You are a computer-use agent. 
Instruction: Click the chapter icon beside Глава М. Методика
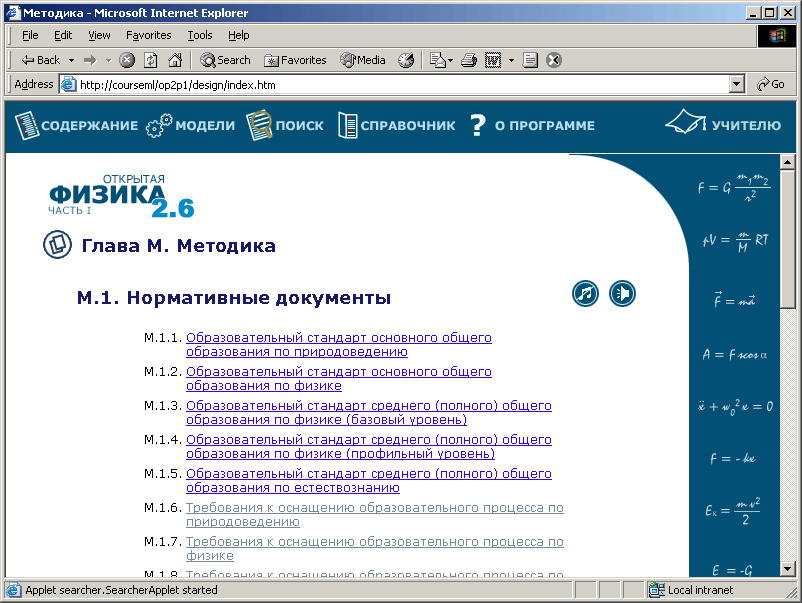(x=57, y=245)
